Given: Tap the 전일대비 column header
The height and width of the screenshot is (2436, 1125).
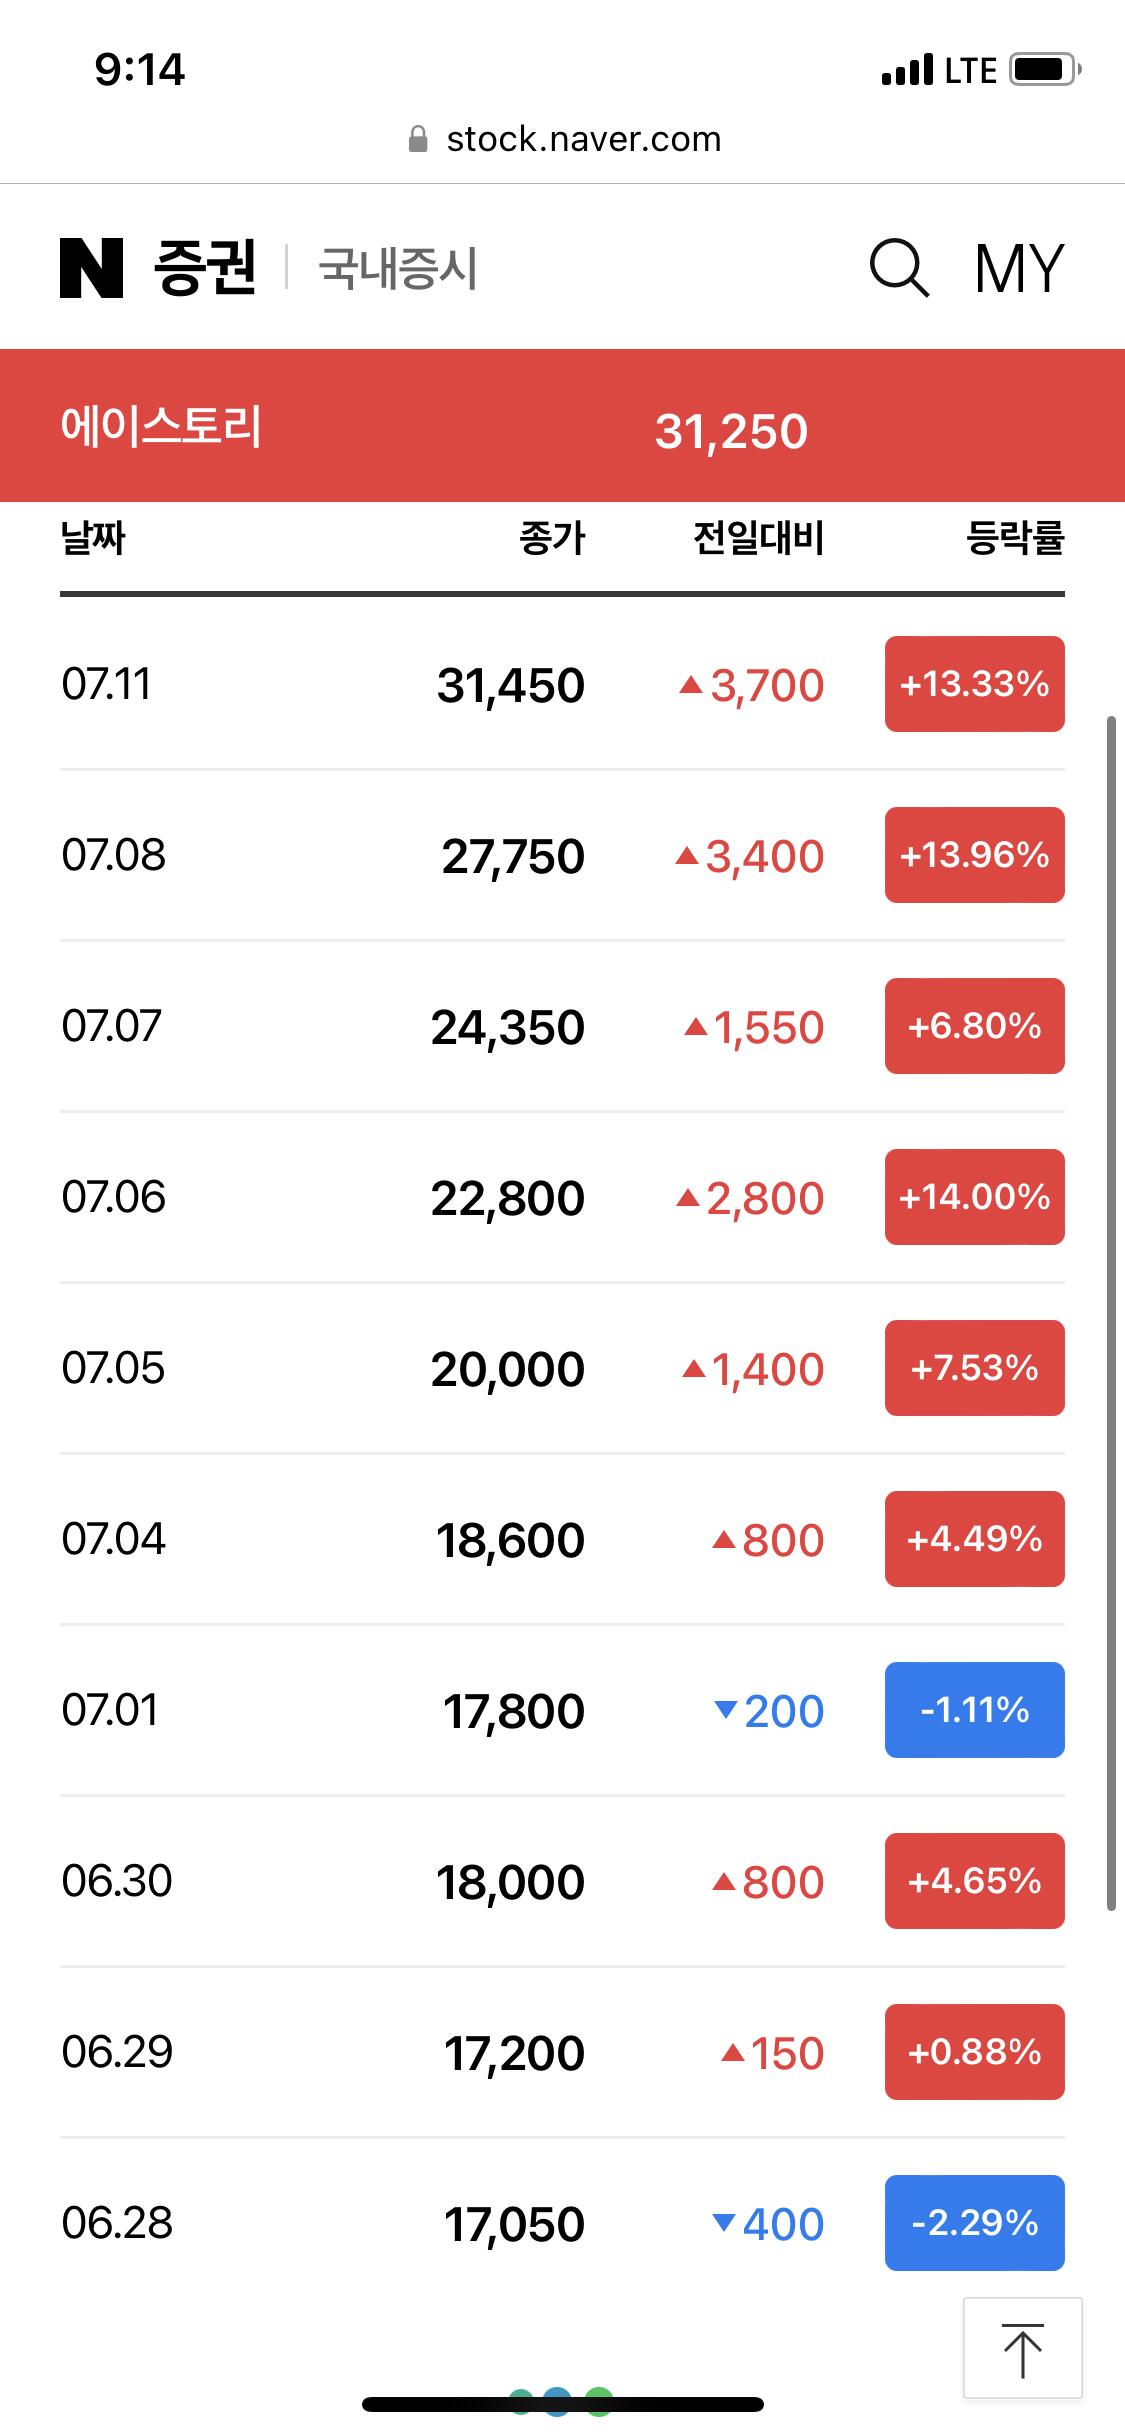Looking at the screenshot, I should point(758,538).
